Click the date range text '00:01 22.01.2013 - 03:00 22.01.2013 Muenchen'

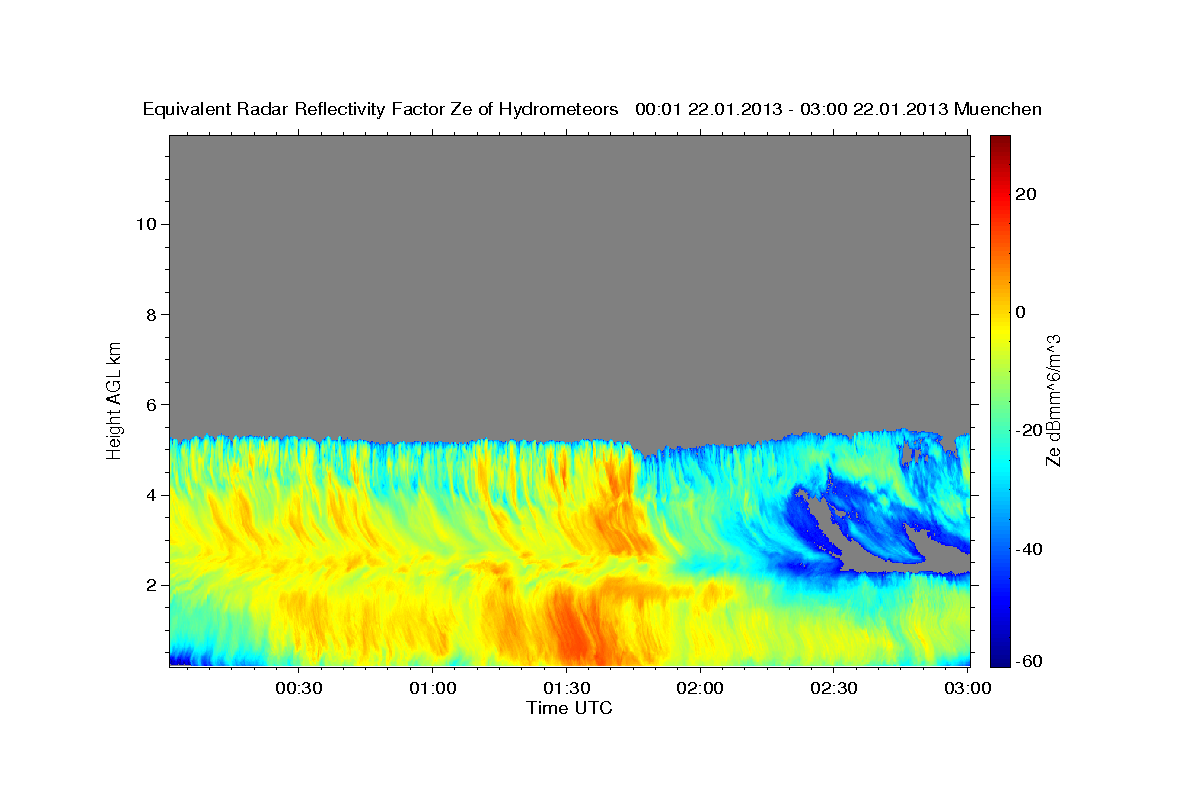point(839,109)
